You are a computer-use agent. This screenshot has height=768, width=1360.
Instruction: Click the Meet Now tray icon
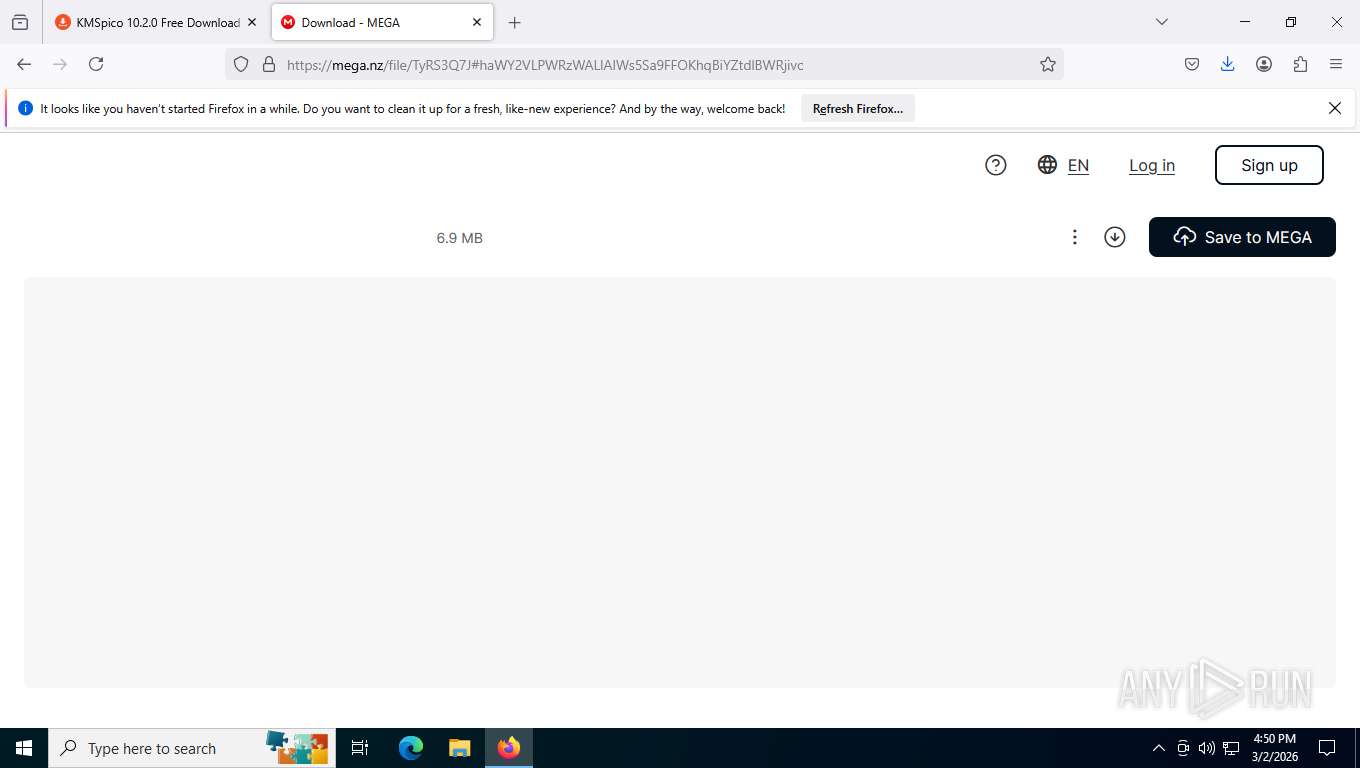[x=1183, y=748]
